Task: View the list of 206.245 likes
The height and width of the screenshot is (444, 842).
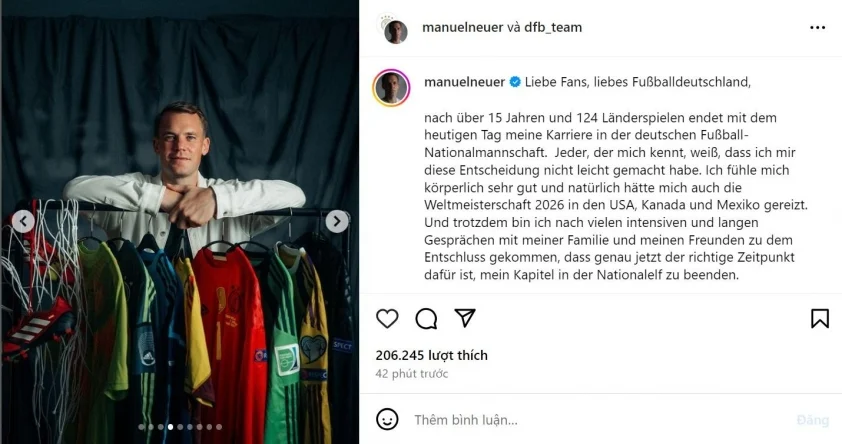Action: pos(429,355)
